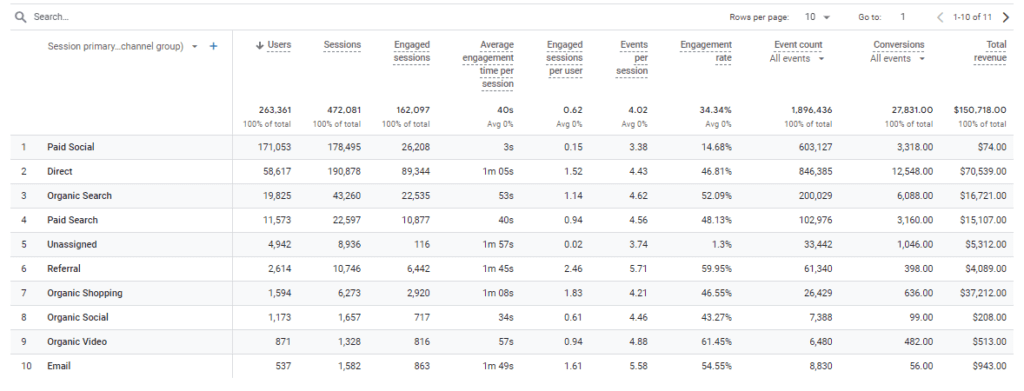Click Referral engaged sessions per user 2.46
The width and height of the screenshot is (1024, 391).
pyautogui.click(x=573, y=269)
